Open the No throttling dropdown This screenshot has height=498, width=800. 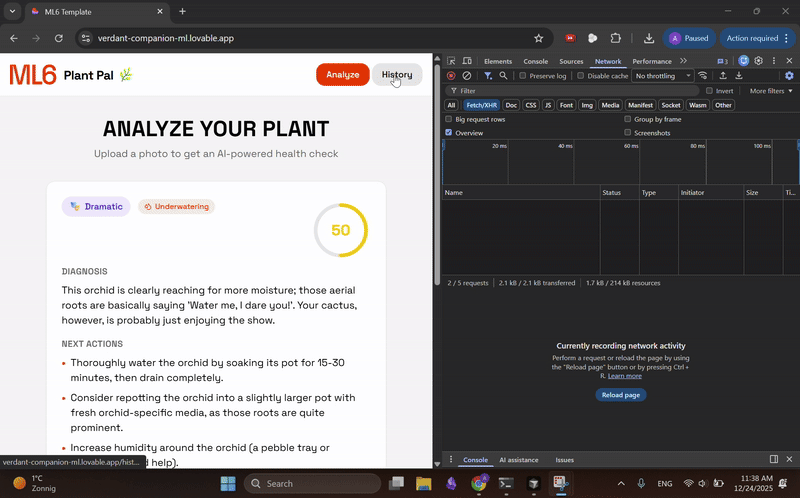click(663, 76)
